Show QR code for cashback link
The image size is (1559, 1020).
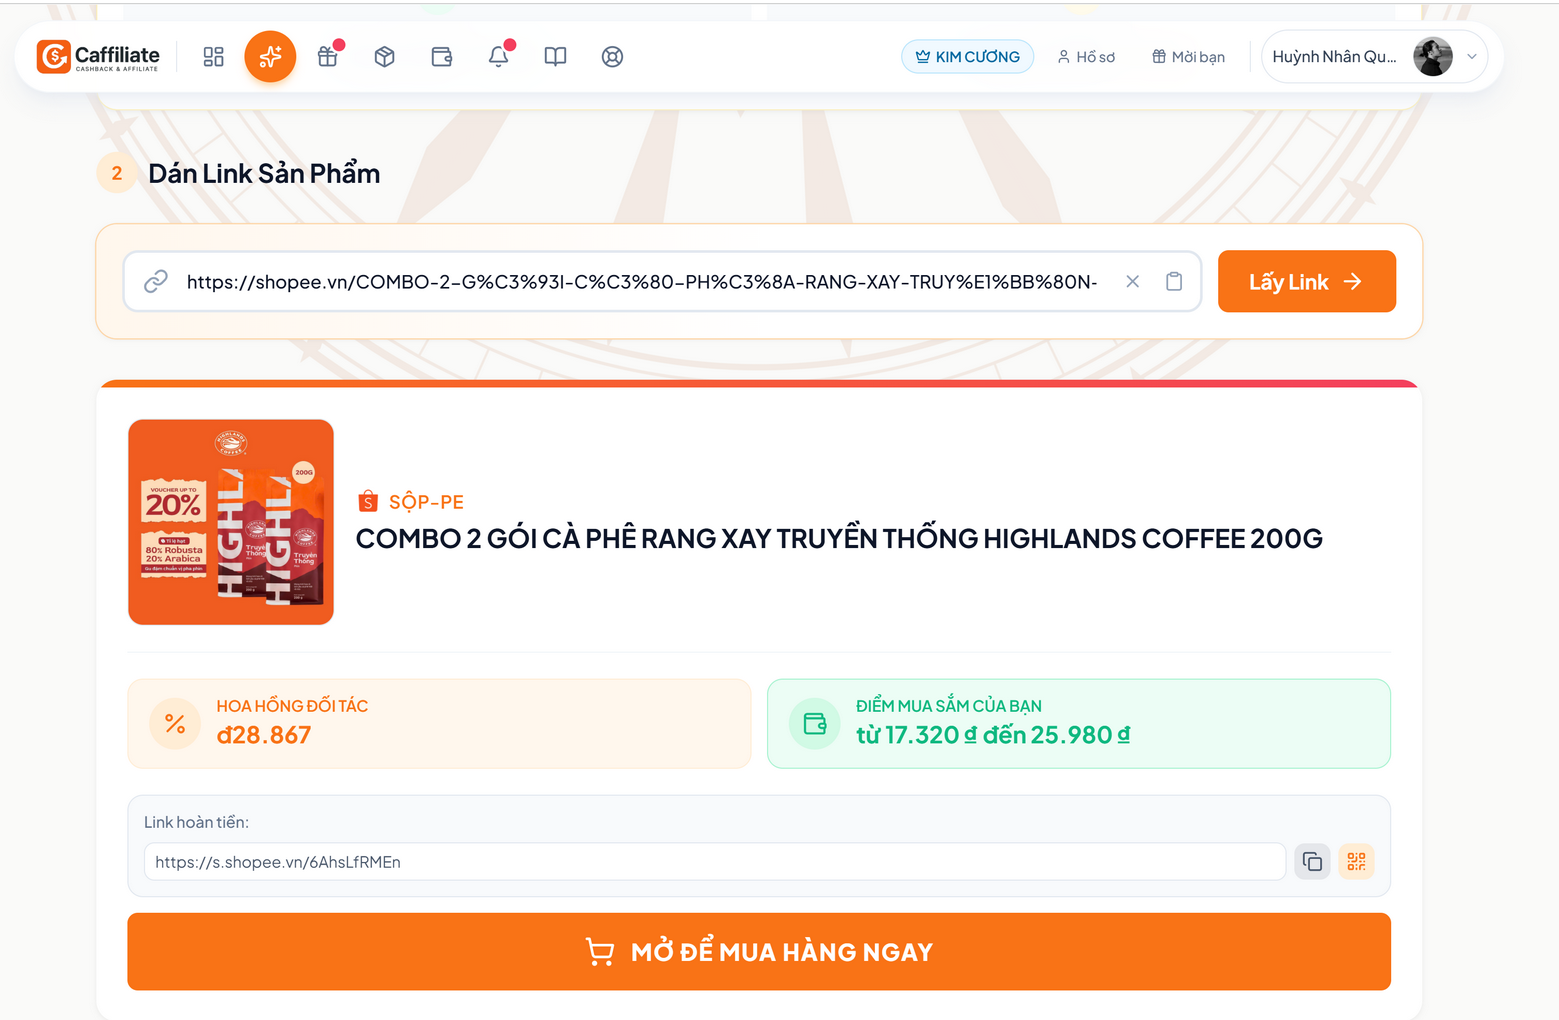pyautogui.click(x=1356, y=862)
